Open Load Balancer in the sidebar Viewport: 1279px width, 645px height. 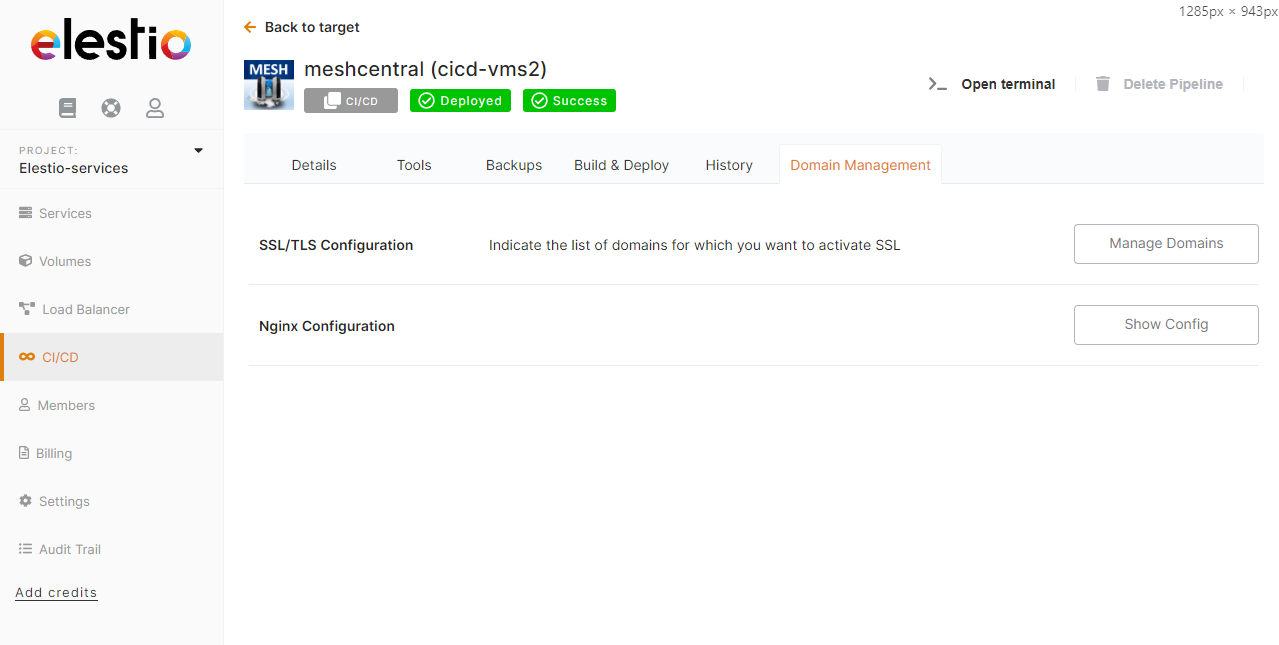[x=85, y=309]
